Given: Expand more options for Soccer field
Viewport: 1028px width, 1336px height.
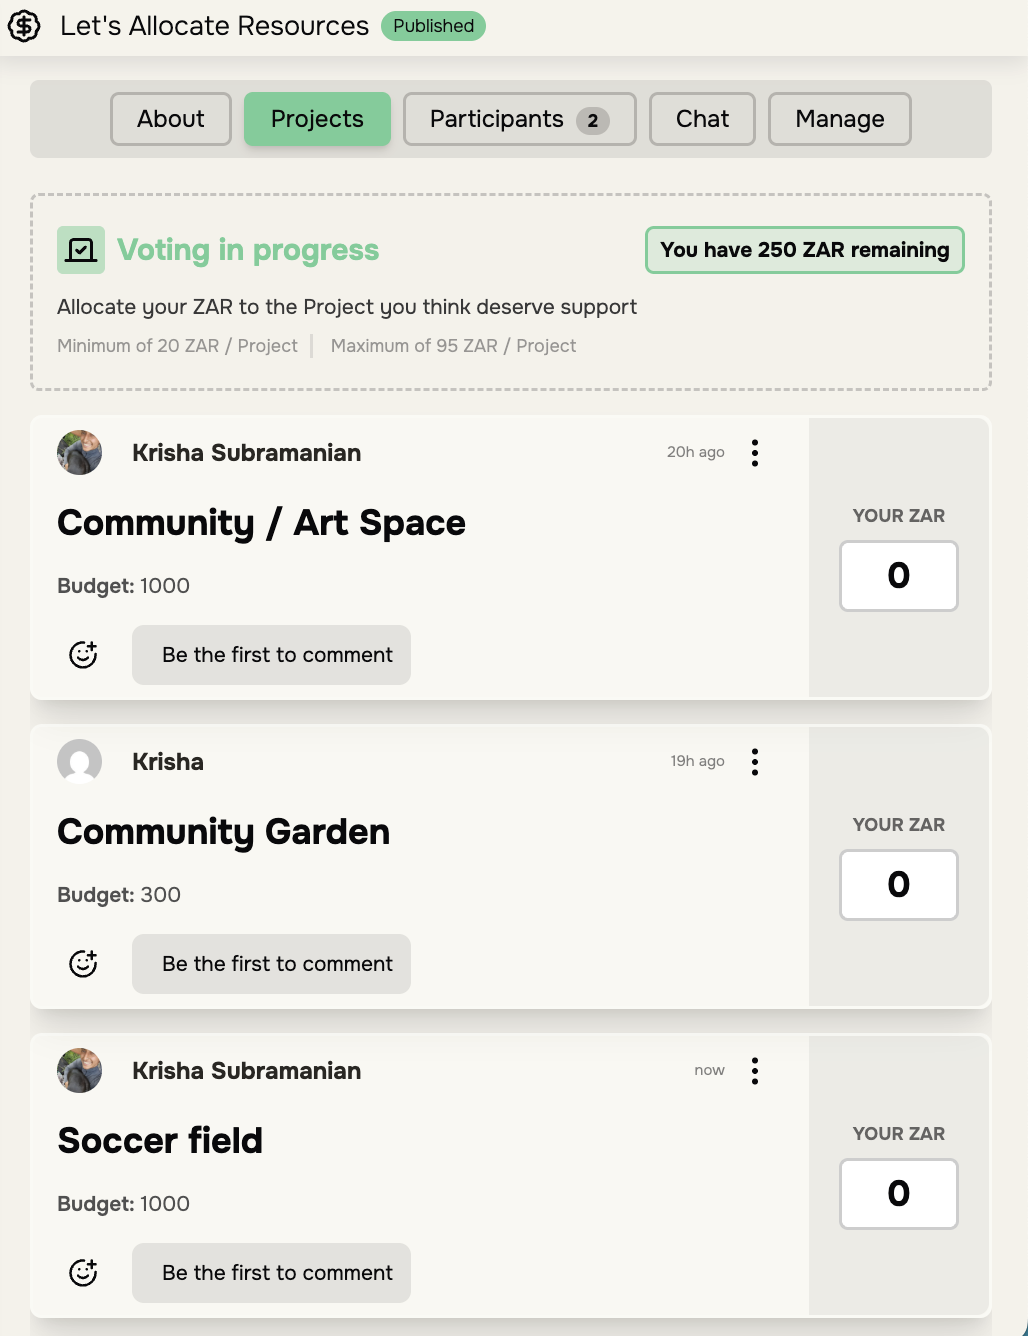Looking at the screenshot, I should [x=755, y=1071].
